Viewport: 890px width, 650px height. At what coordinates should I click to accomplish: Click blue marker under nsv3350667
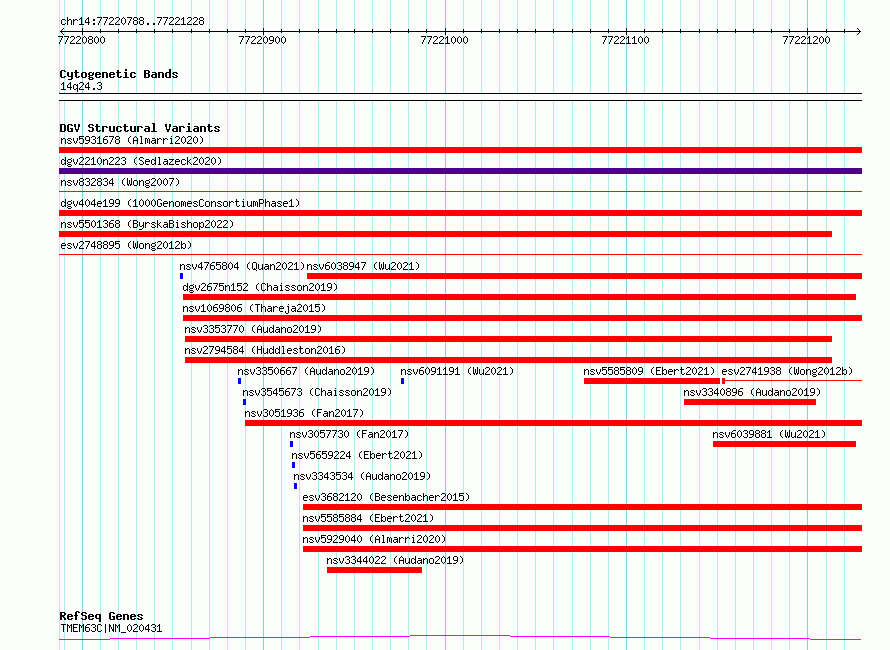pos(240,381)
